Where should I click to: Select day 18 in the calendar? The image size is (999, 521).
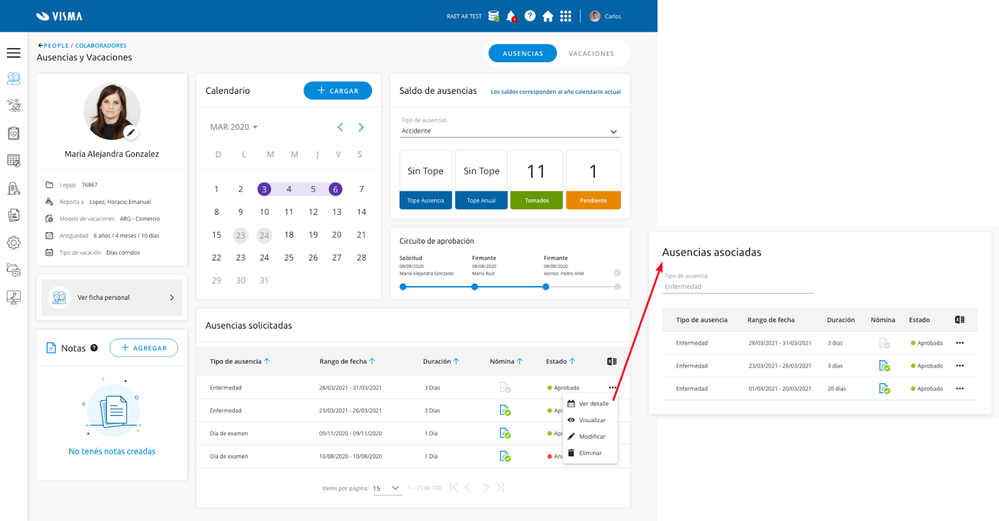pos(289,235)
